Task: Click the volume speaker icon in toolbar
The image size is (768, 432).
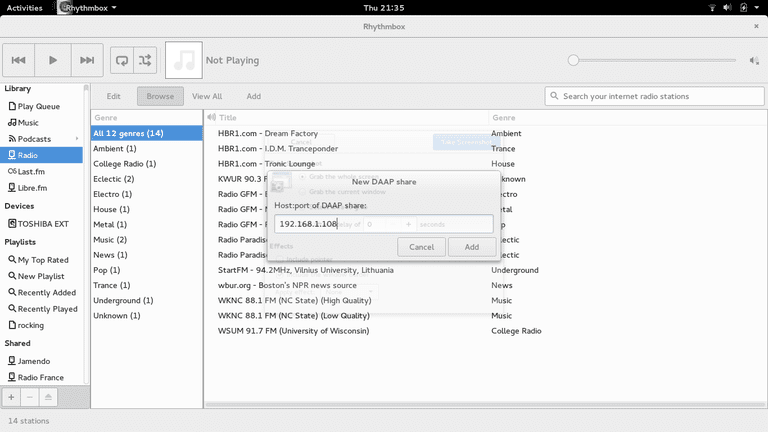Action: pos(754,61)
